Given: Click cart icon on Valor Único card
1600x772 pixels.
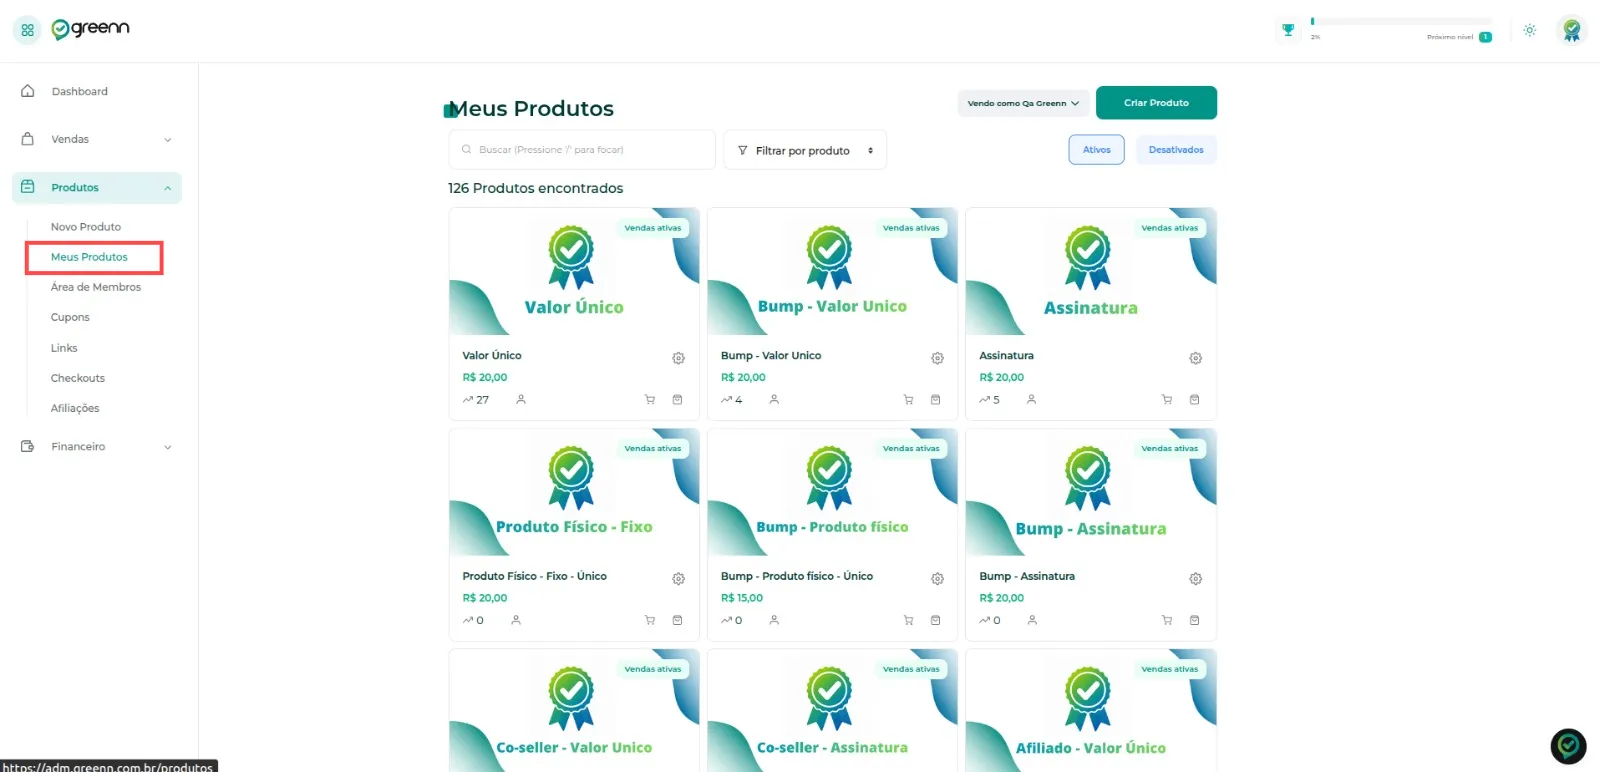Looking at the screenshot, I should (650, 400).
